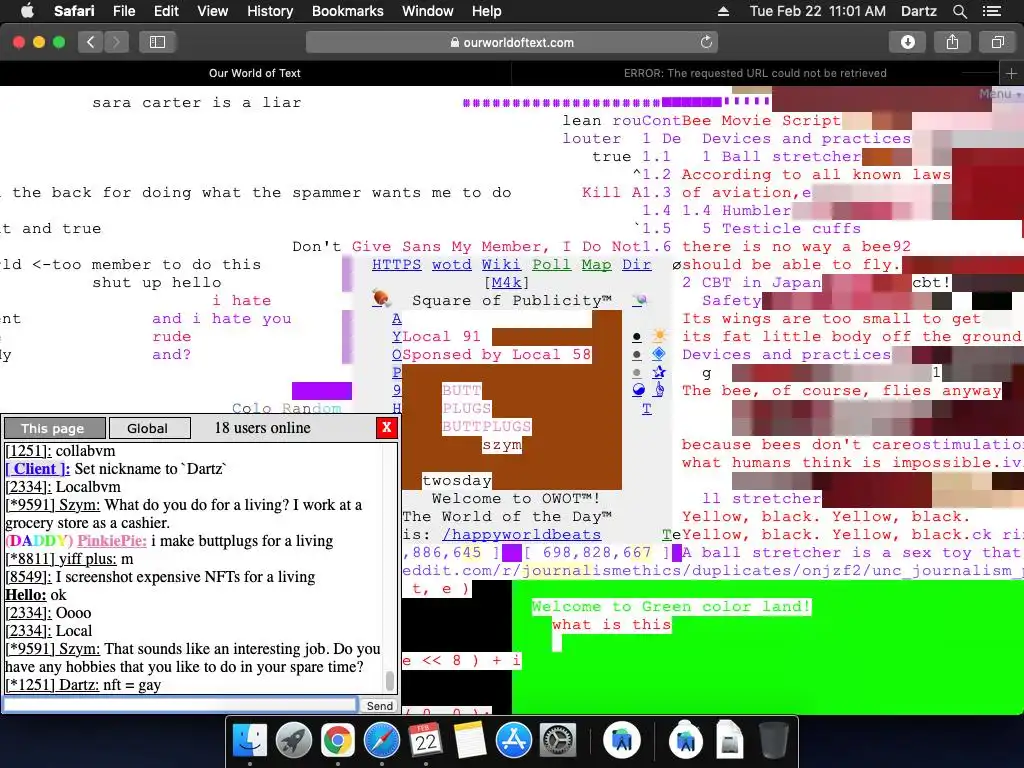Viewport: 1024px width, 768px height.
Task: Open the App Store from the dock
Action: click(514, 741)
